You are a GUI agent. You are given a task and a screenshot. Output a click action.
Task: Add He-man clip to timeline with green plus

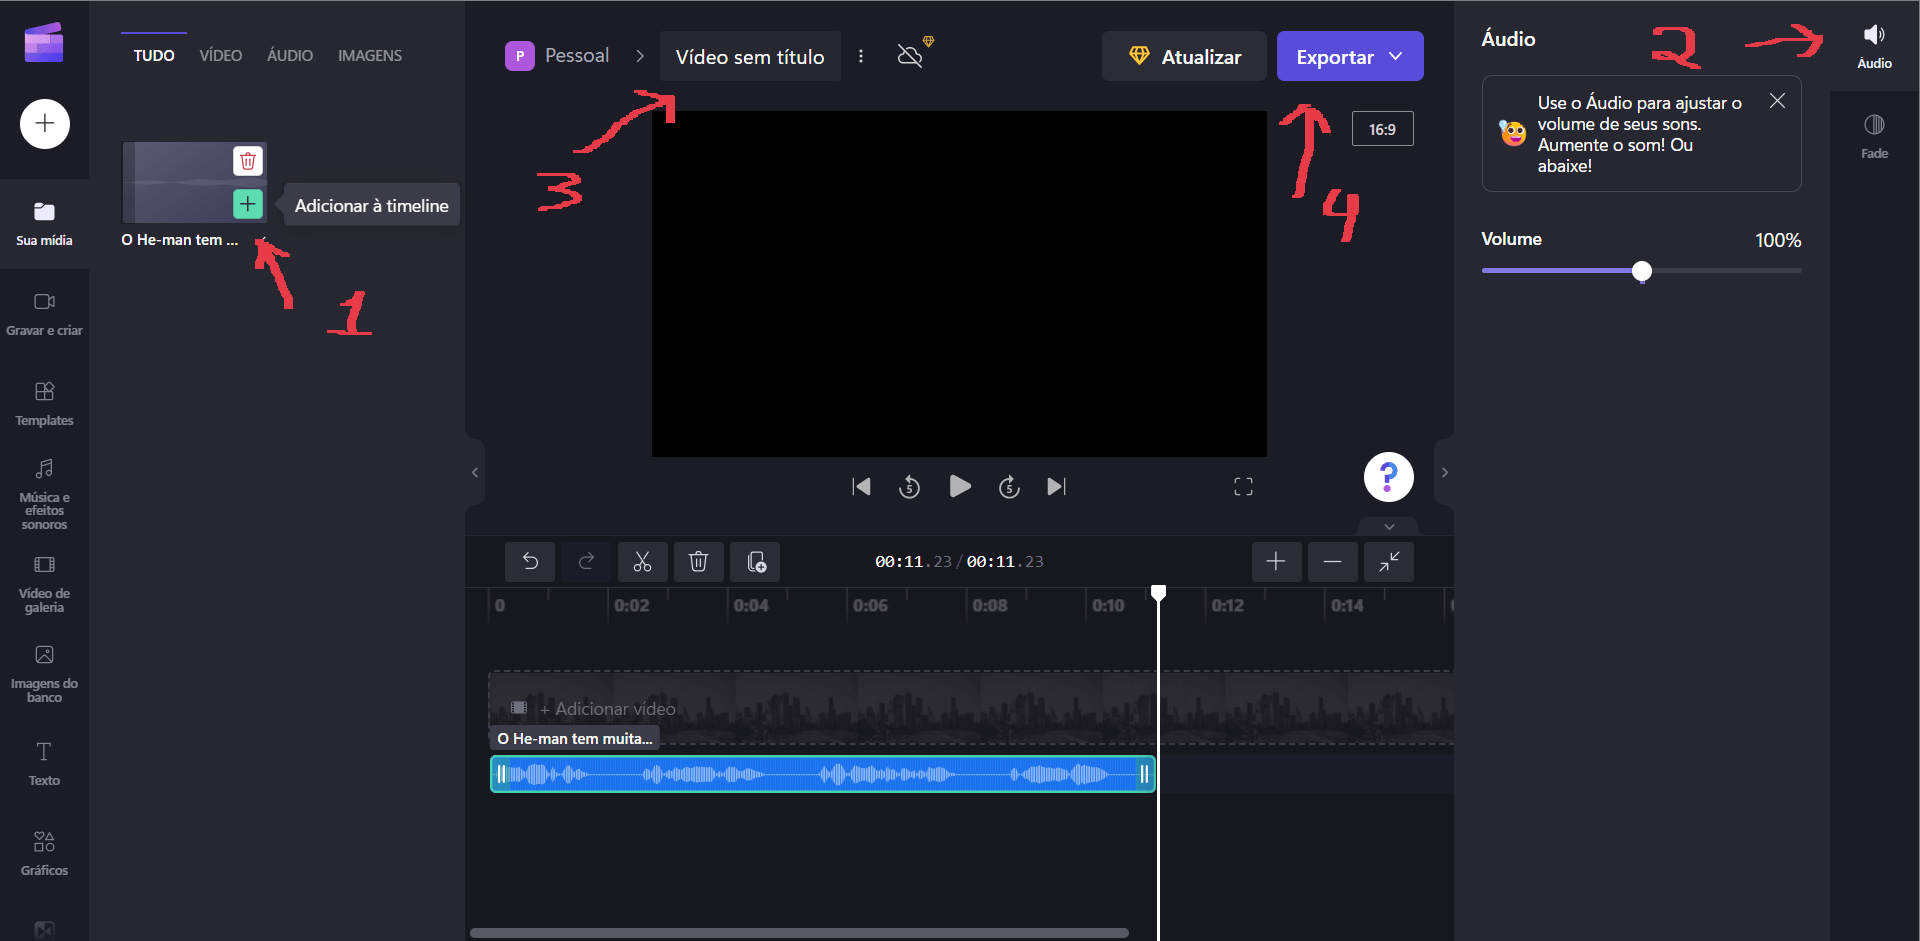(x=248, y=204)
